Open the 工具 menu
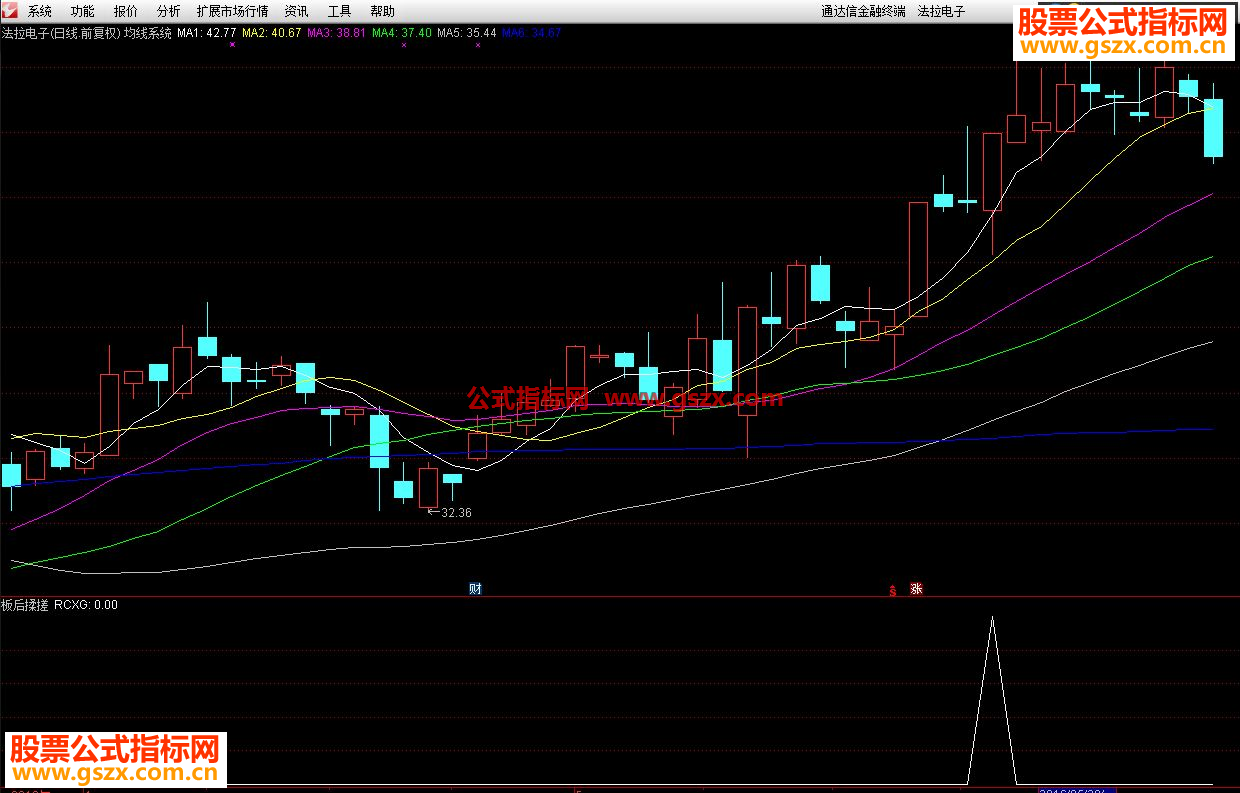 (339, 12)
